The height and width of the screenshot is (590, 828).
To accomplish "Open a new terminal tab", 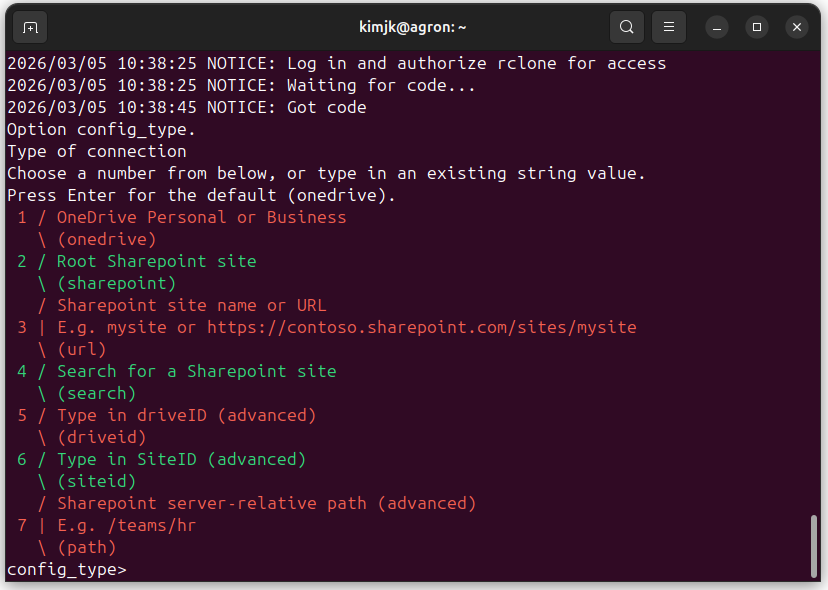I will pyautogui.click(x=30, y=27).
